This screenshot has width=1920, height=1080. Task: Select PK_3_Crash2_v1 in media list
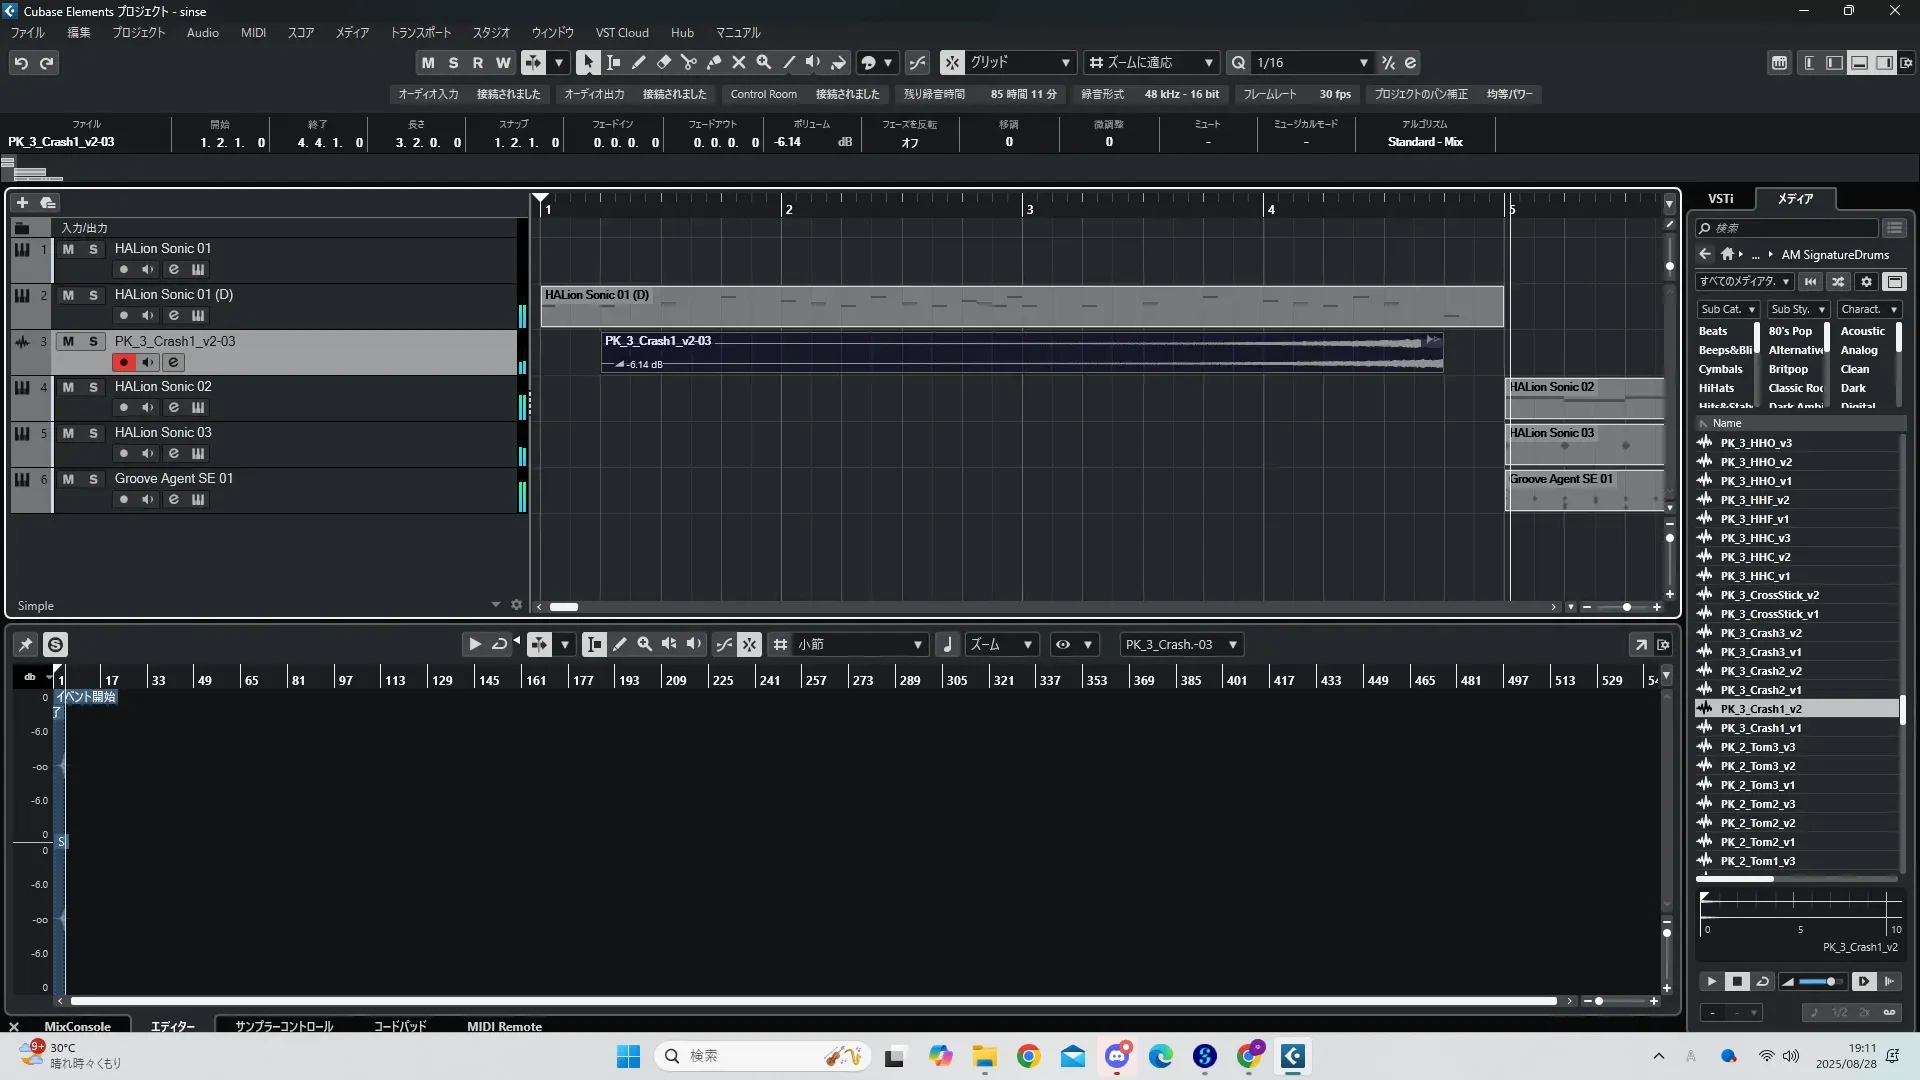[x=1760, y=690]
